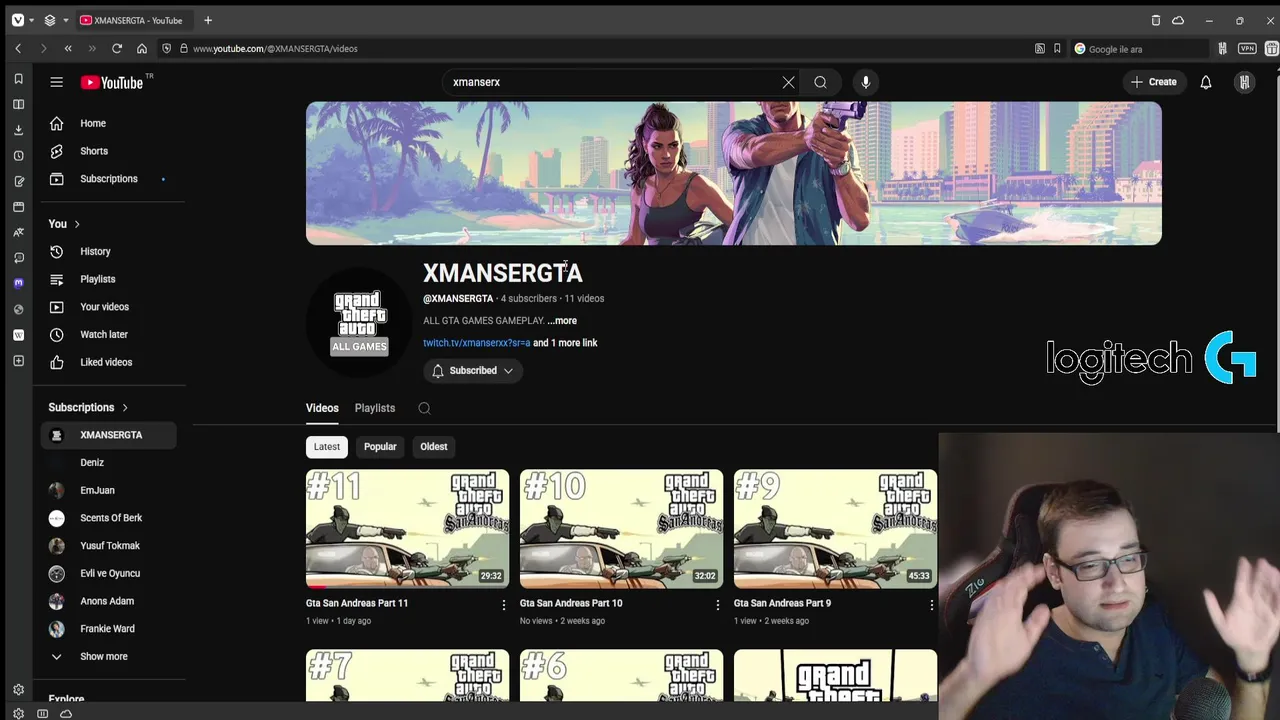Open Vivaldi settings gear in status bar
1280x720 pixels.
(x=18, y=713)
